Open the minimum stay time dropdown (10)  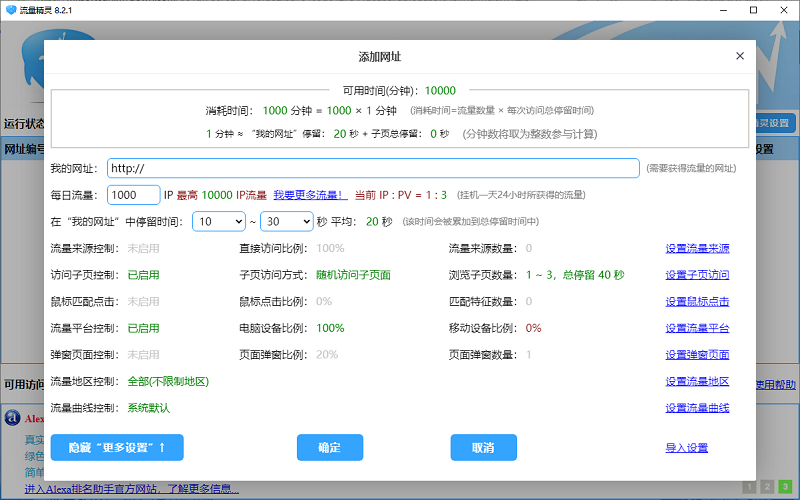220,222
